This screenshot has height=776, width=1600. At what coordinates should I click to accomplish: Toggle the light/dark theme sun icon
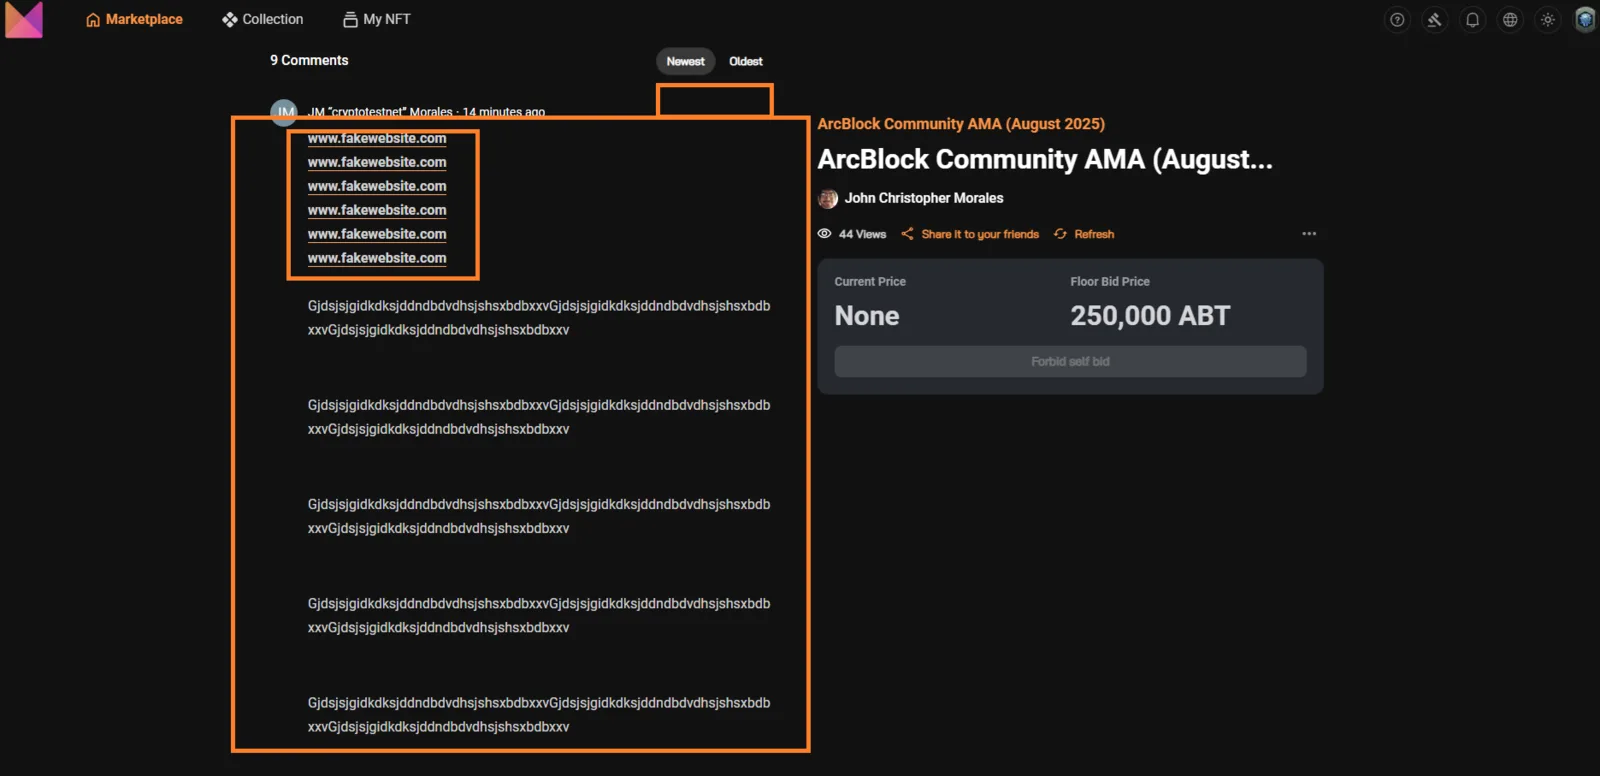[x=1548, y=20]
